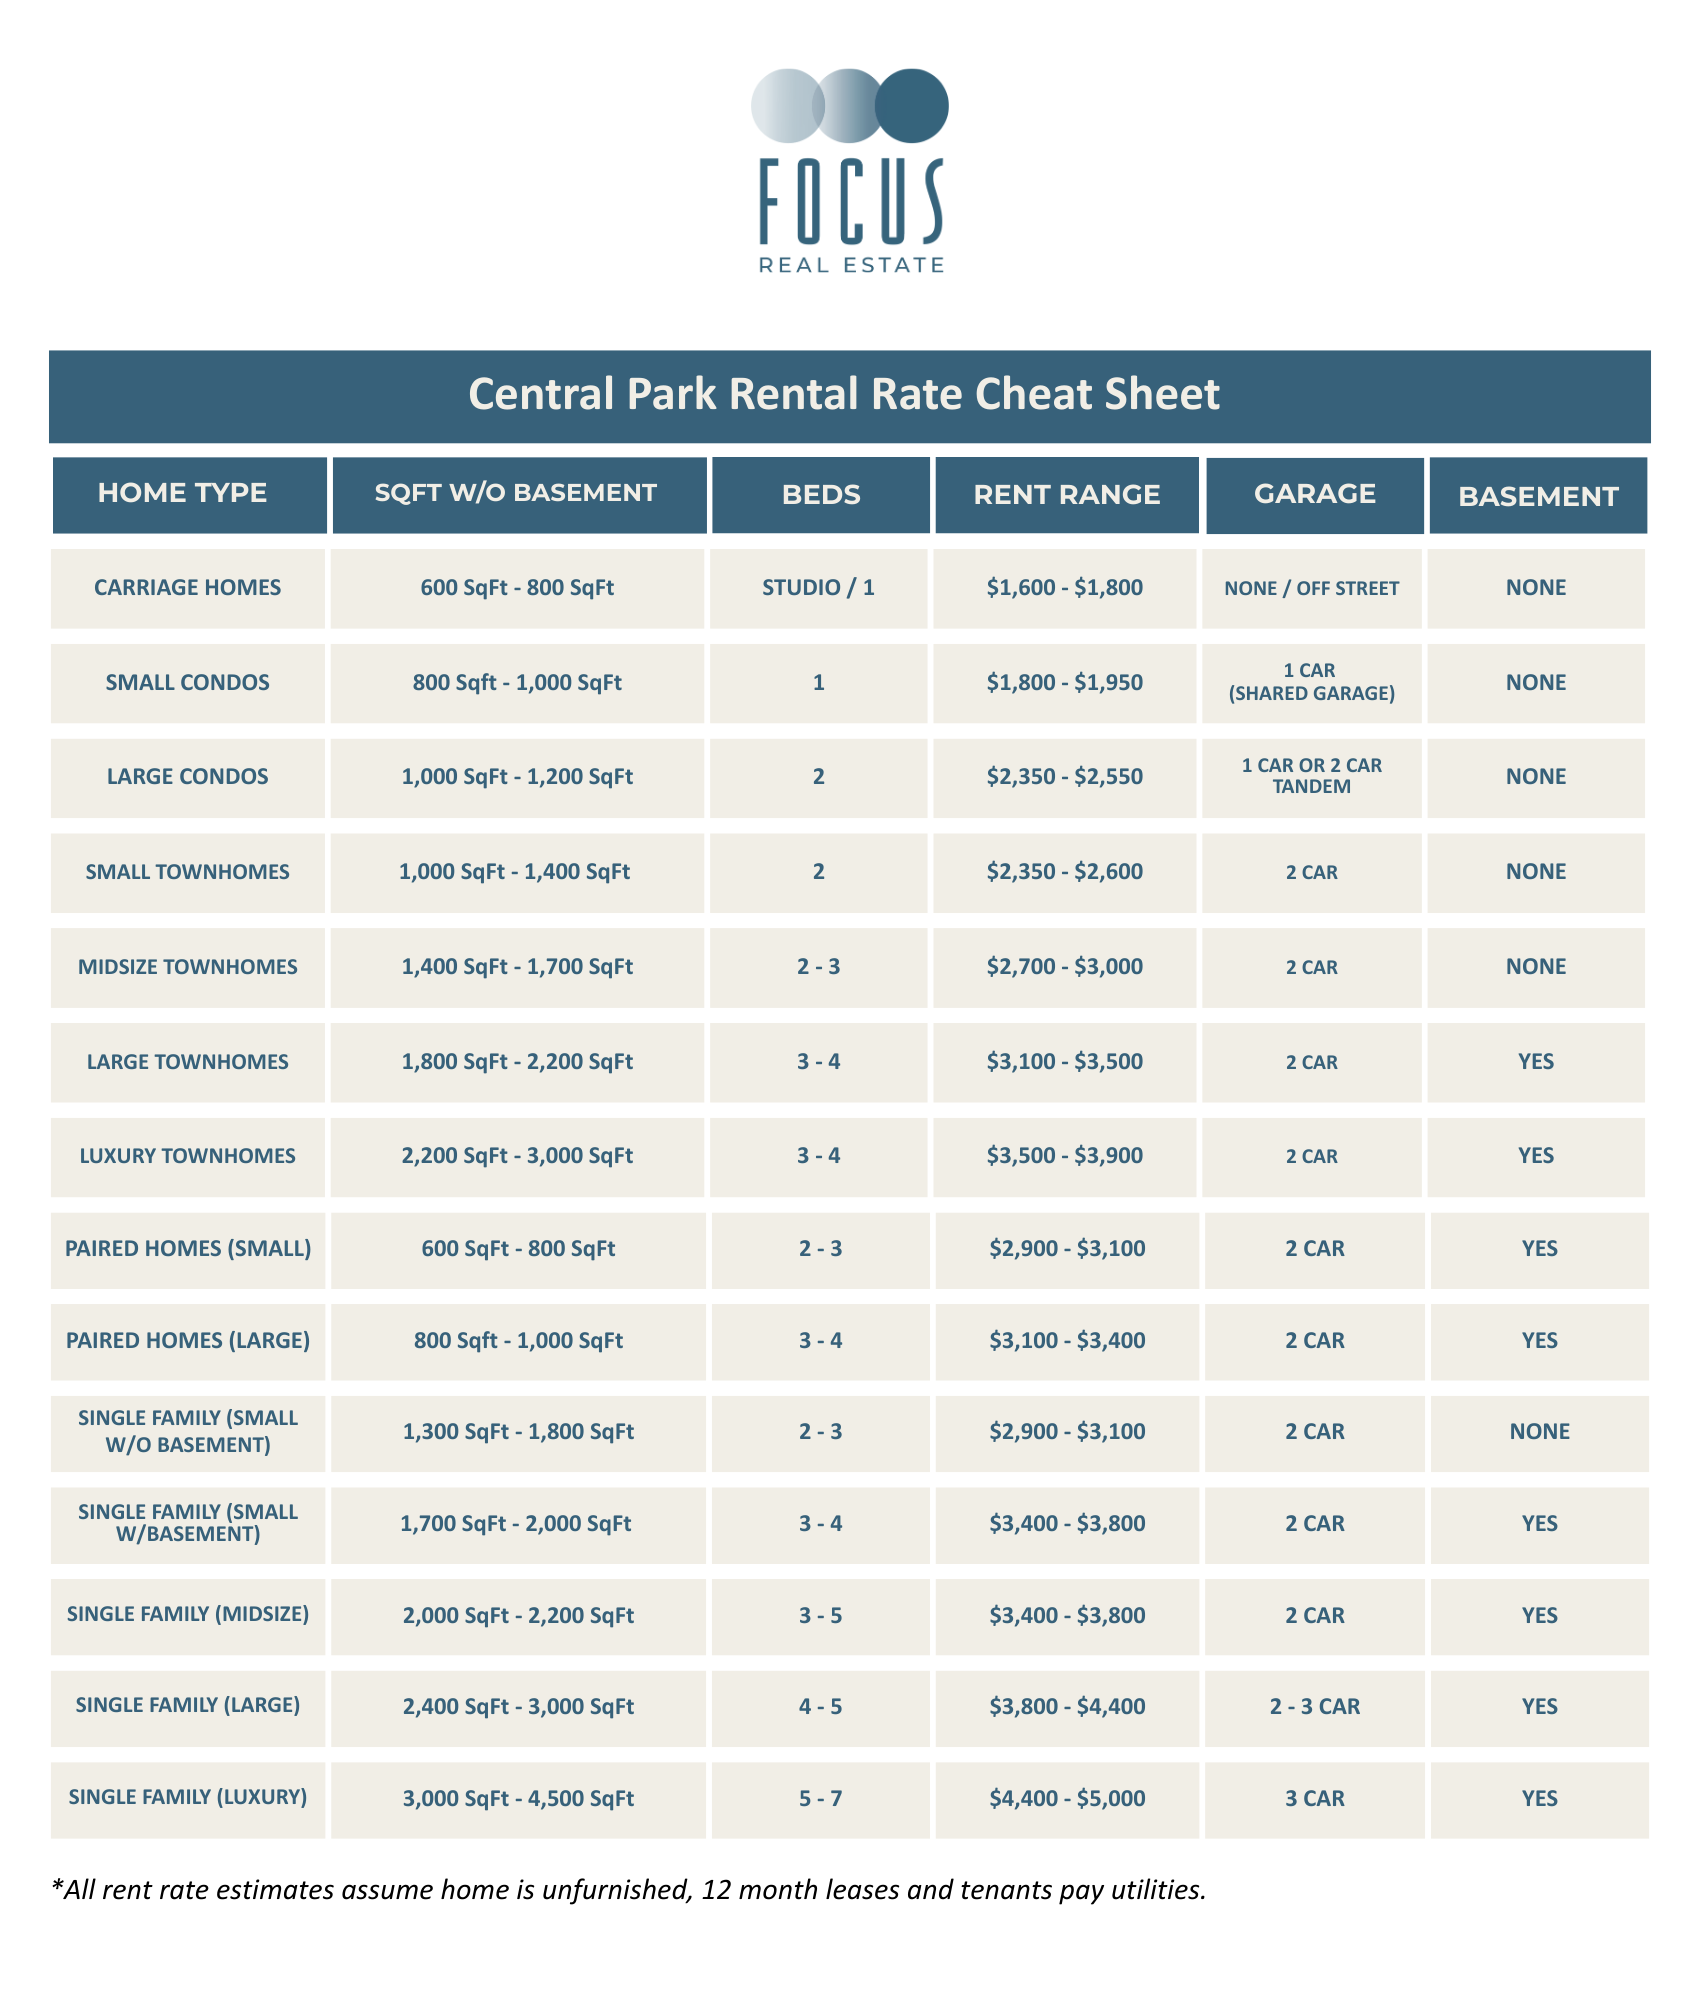Click the RENT RANGE column header
The height and width of the screenshot is (2000, 1700).
tap(1067, 495)
